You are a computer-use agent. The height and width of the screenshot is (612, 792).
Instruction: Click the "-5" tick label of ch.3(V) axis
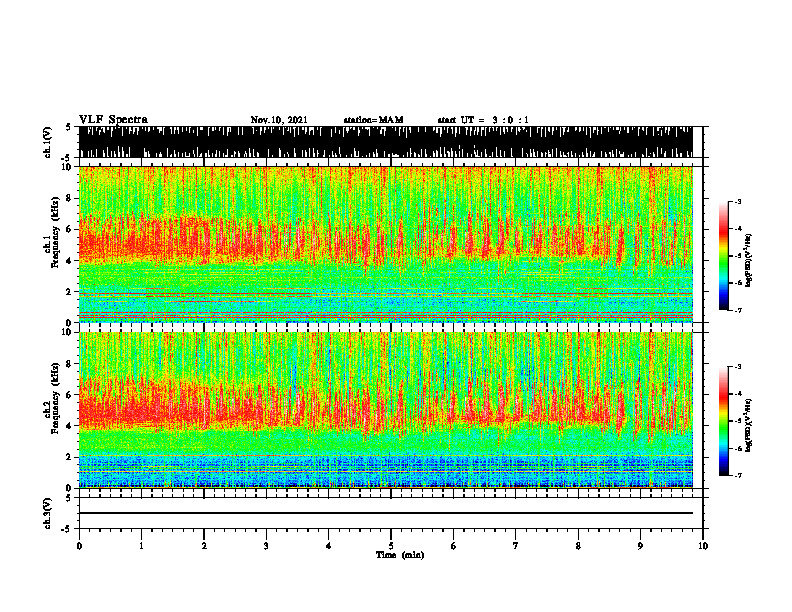(67, 529)
